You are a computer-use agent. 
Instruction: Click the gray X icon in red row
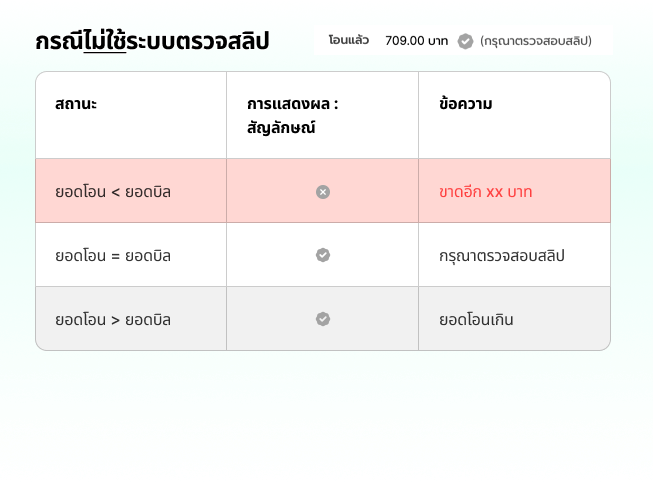point(323,192)
